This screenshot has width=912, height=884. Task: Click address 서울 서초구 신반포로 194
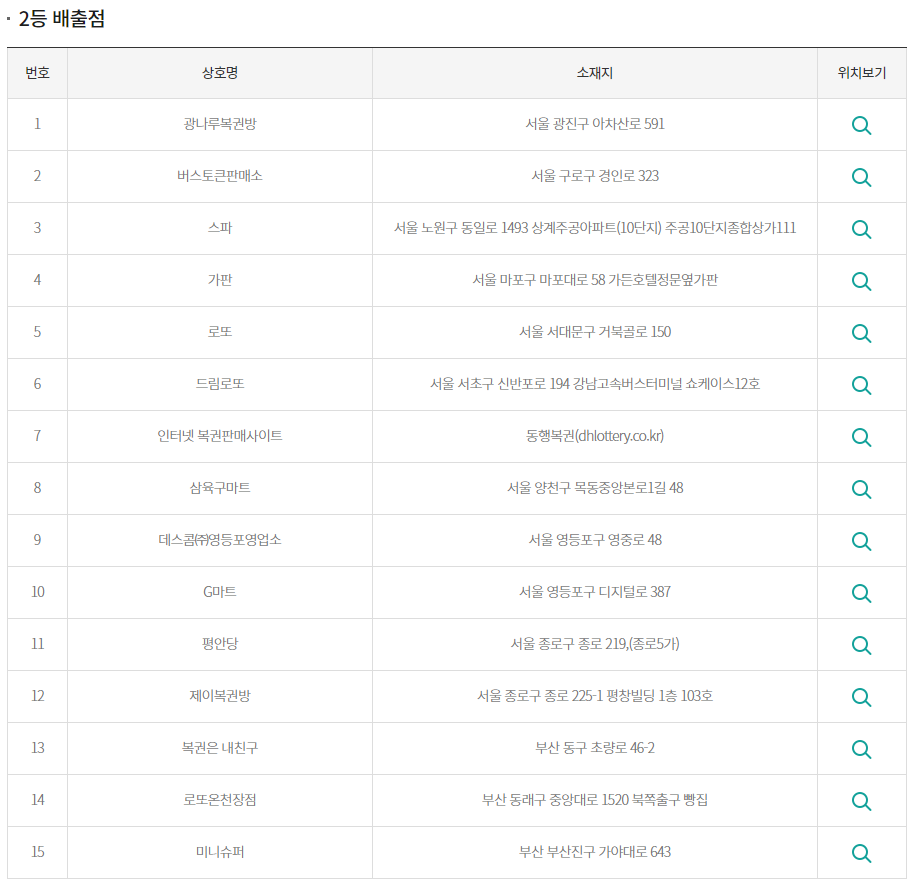click(594, 384)
